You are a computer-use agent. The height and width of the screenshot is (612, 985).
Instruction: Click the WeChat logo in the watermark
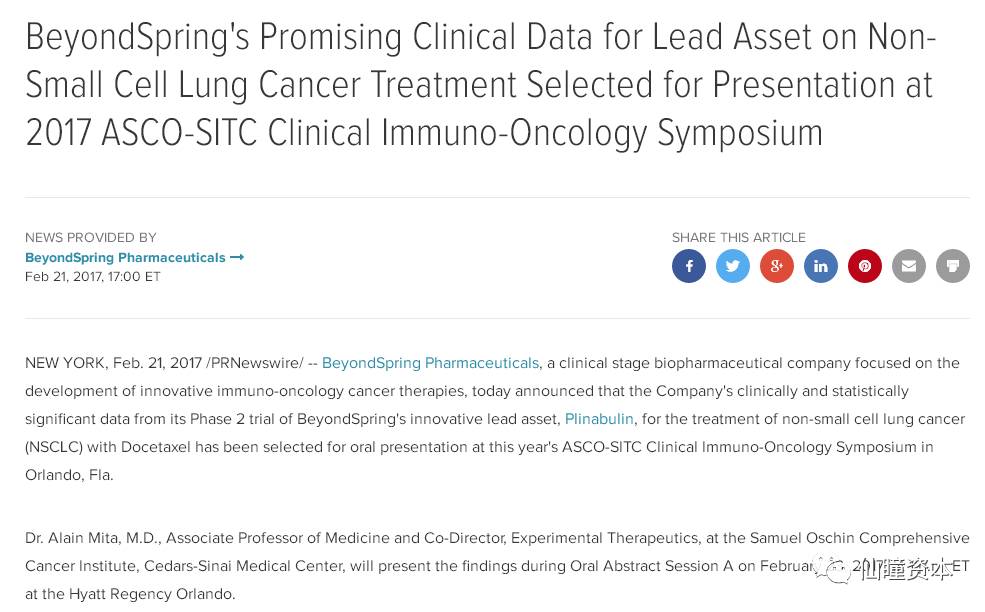point(831,570)
